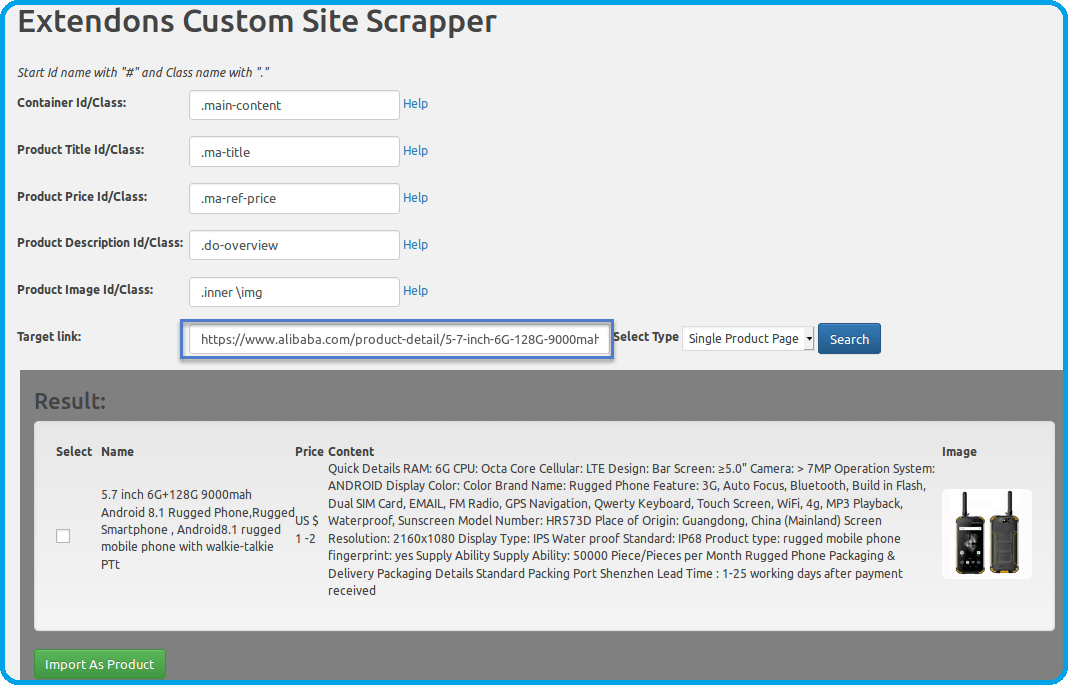Focus the Product Title Id/Class field
Screen dimensions: 1068x685
[294, 152]
